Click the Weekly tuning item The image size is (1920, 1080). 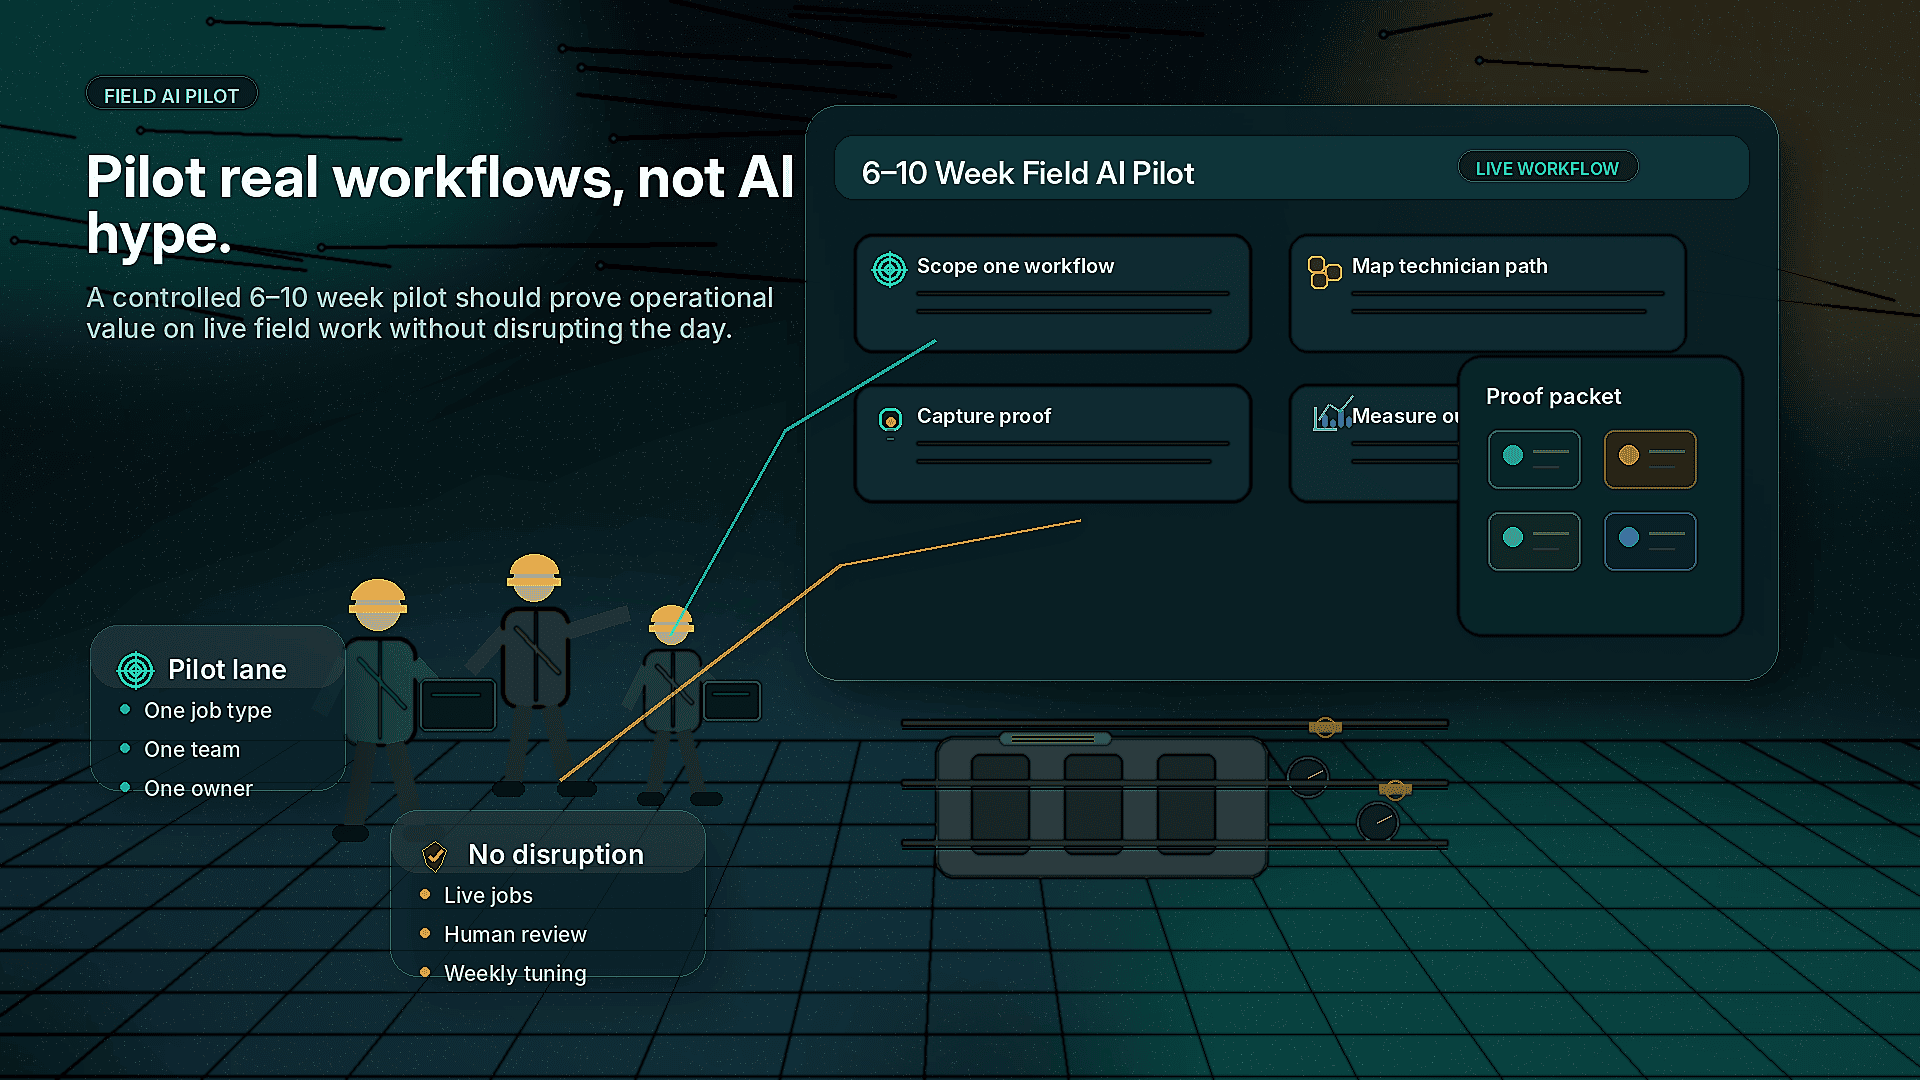point(515,973)
